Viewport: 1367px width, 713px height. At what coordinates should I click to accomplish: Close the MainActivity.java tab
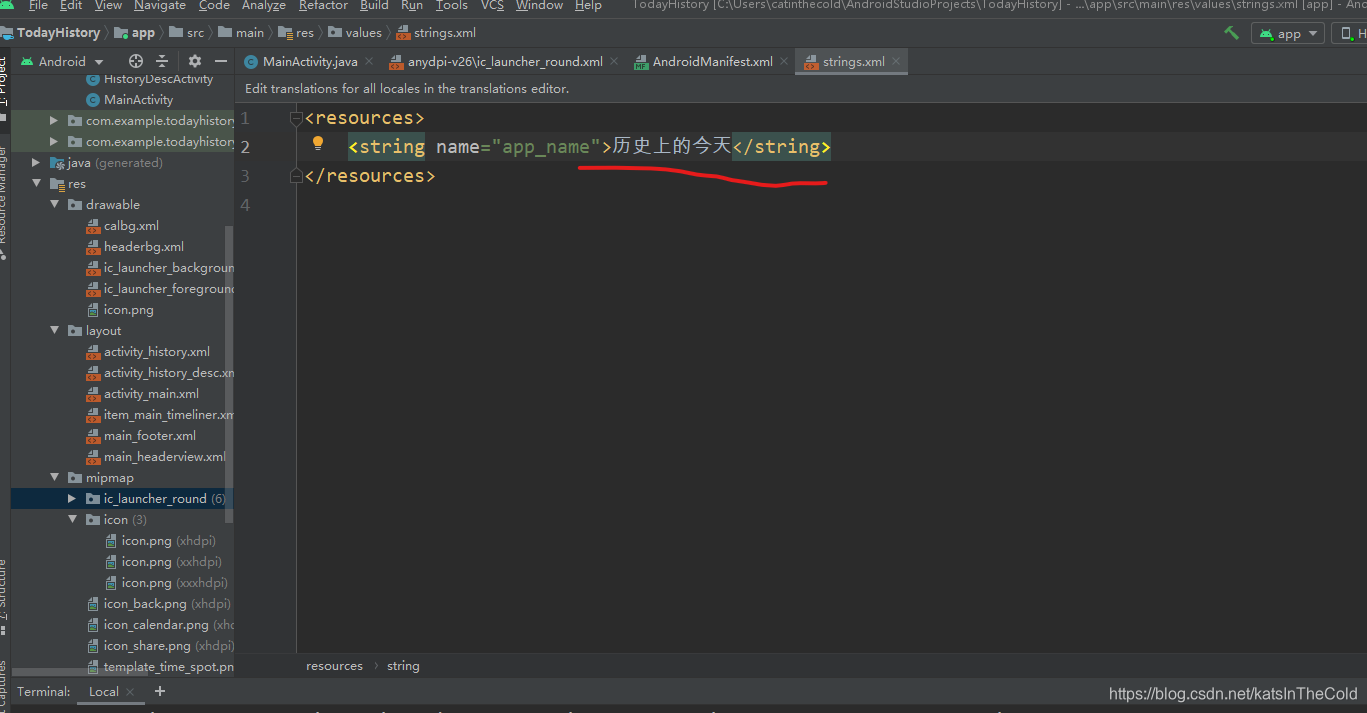click(370, 61)
